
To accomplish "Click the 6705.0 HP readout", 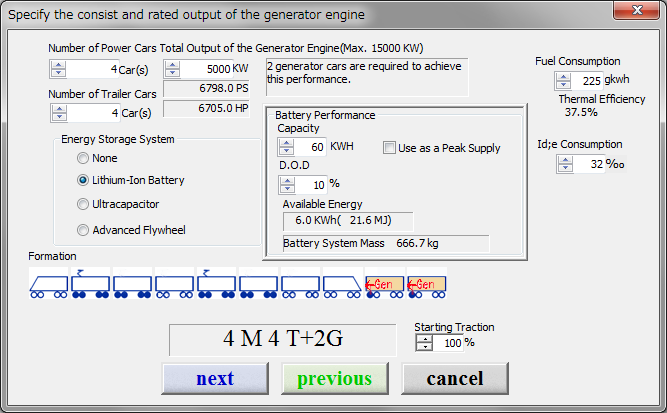I will point(206,108).
